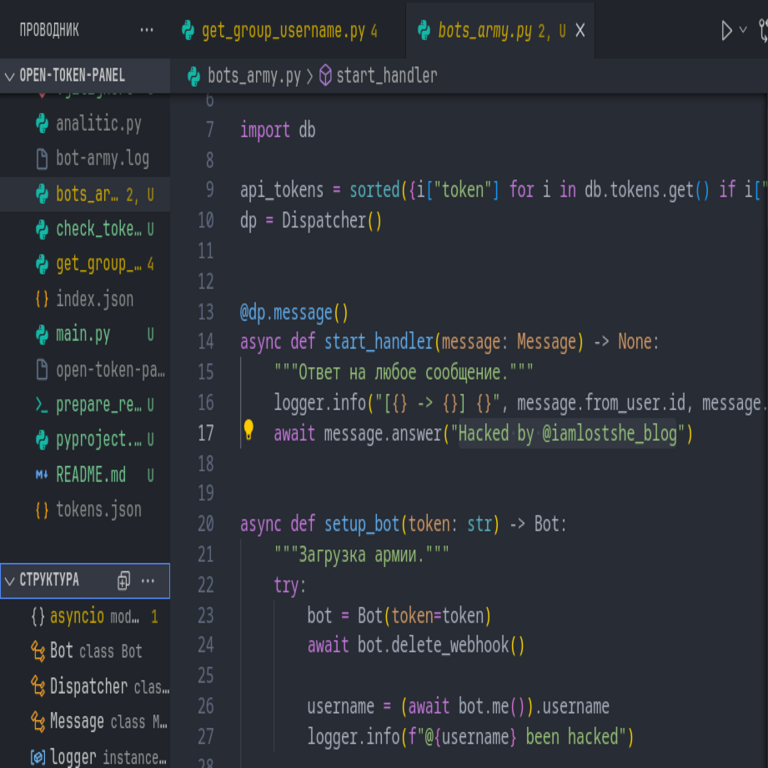Click the logger instance icon in outline

(38, 757)
